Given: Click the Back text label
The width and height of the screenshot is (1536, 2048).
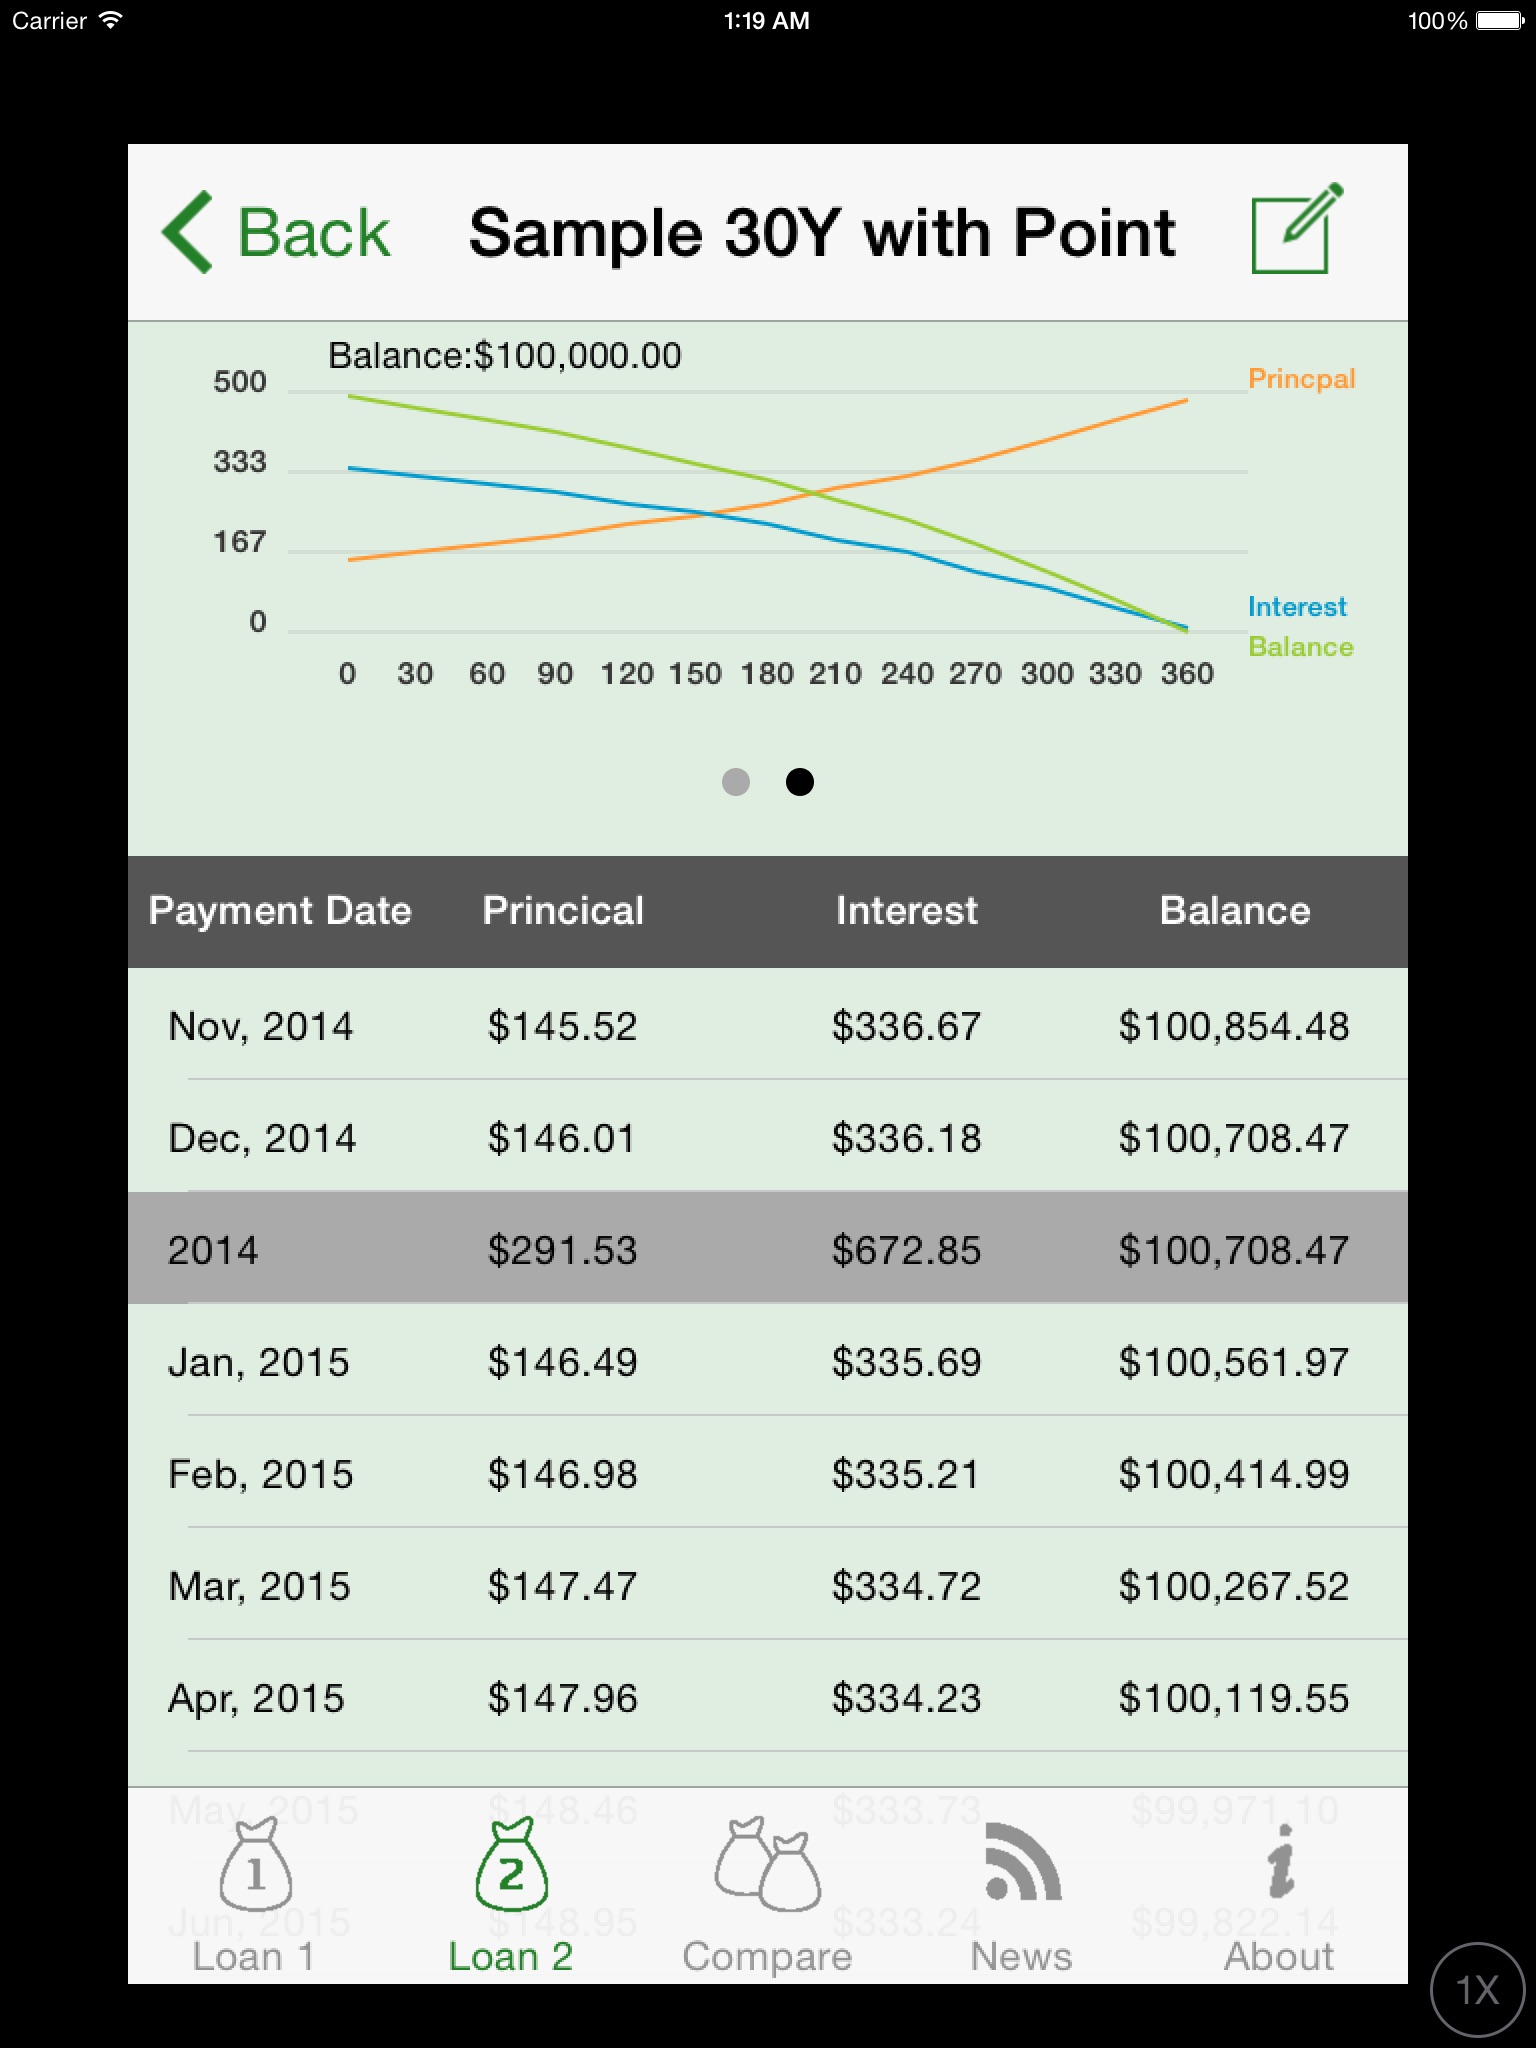Looking at the screenshot, I should click(313, 234).
